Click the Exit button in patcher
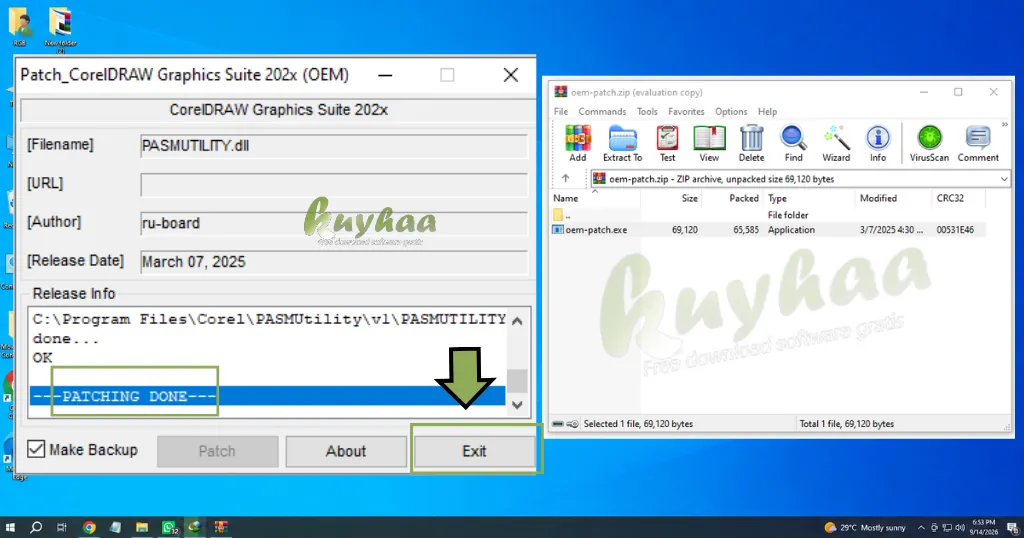Viewport: 1024px width, 538px height. [x=474, y=451]
